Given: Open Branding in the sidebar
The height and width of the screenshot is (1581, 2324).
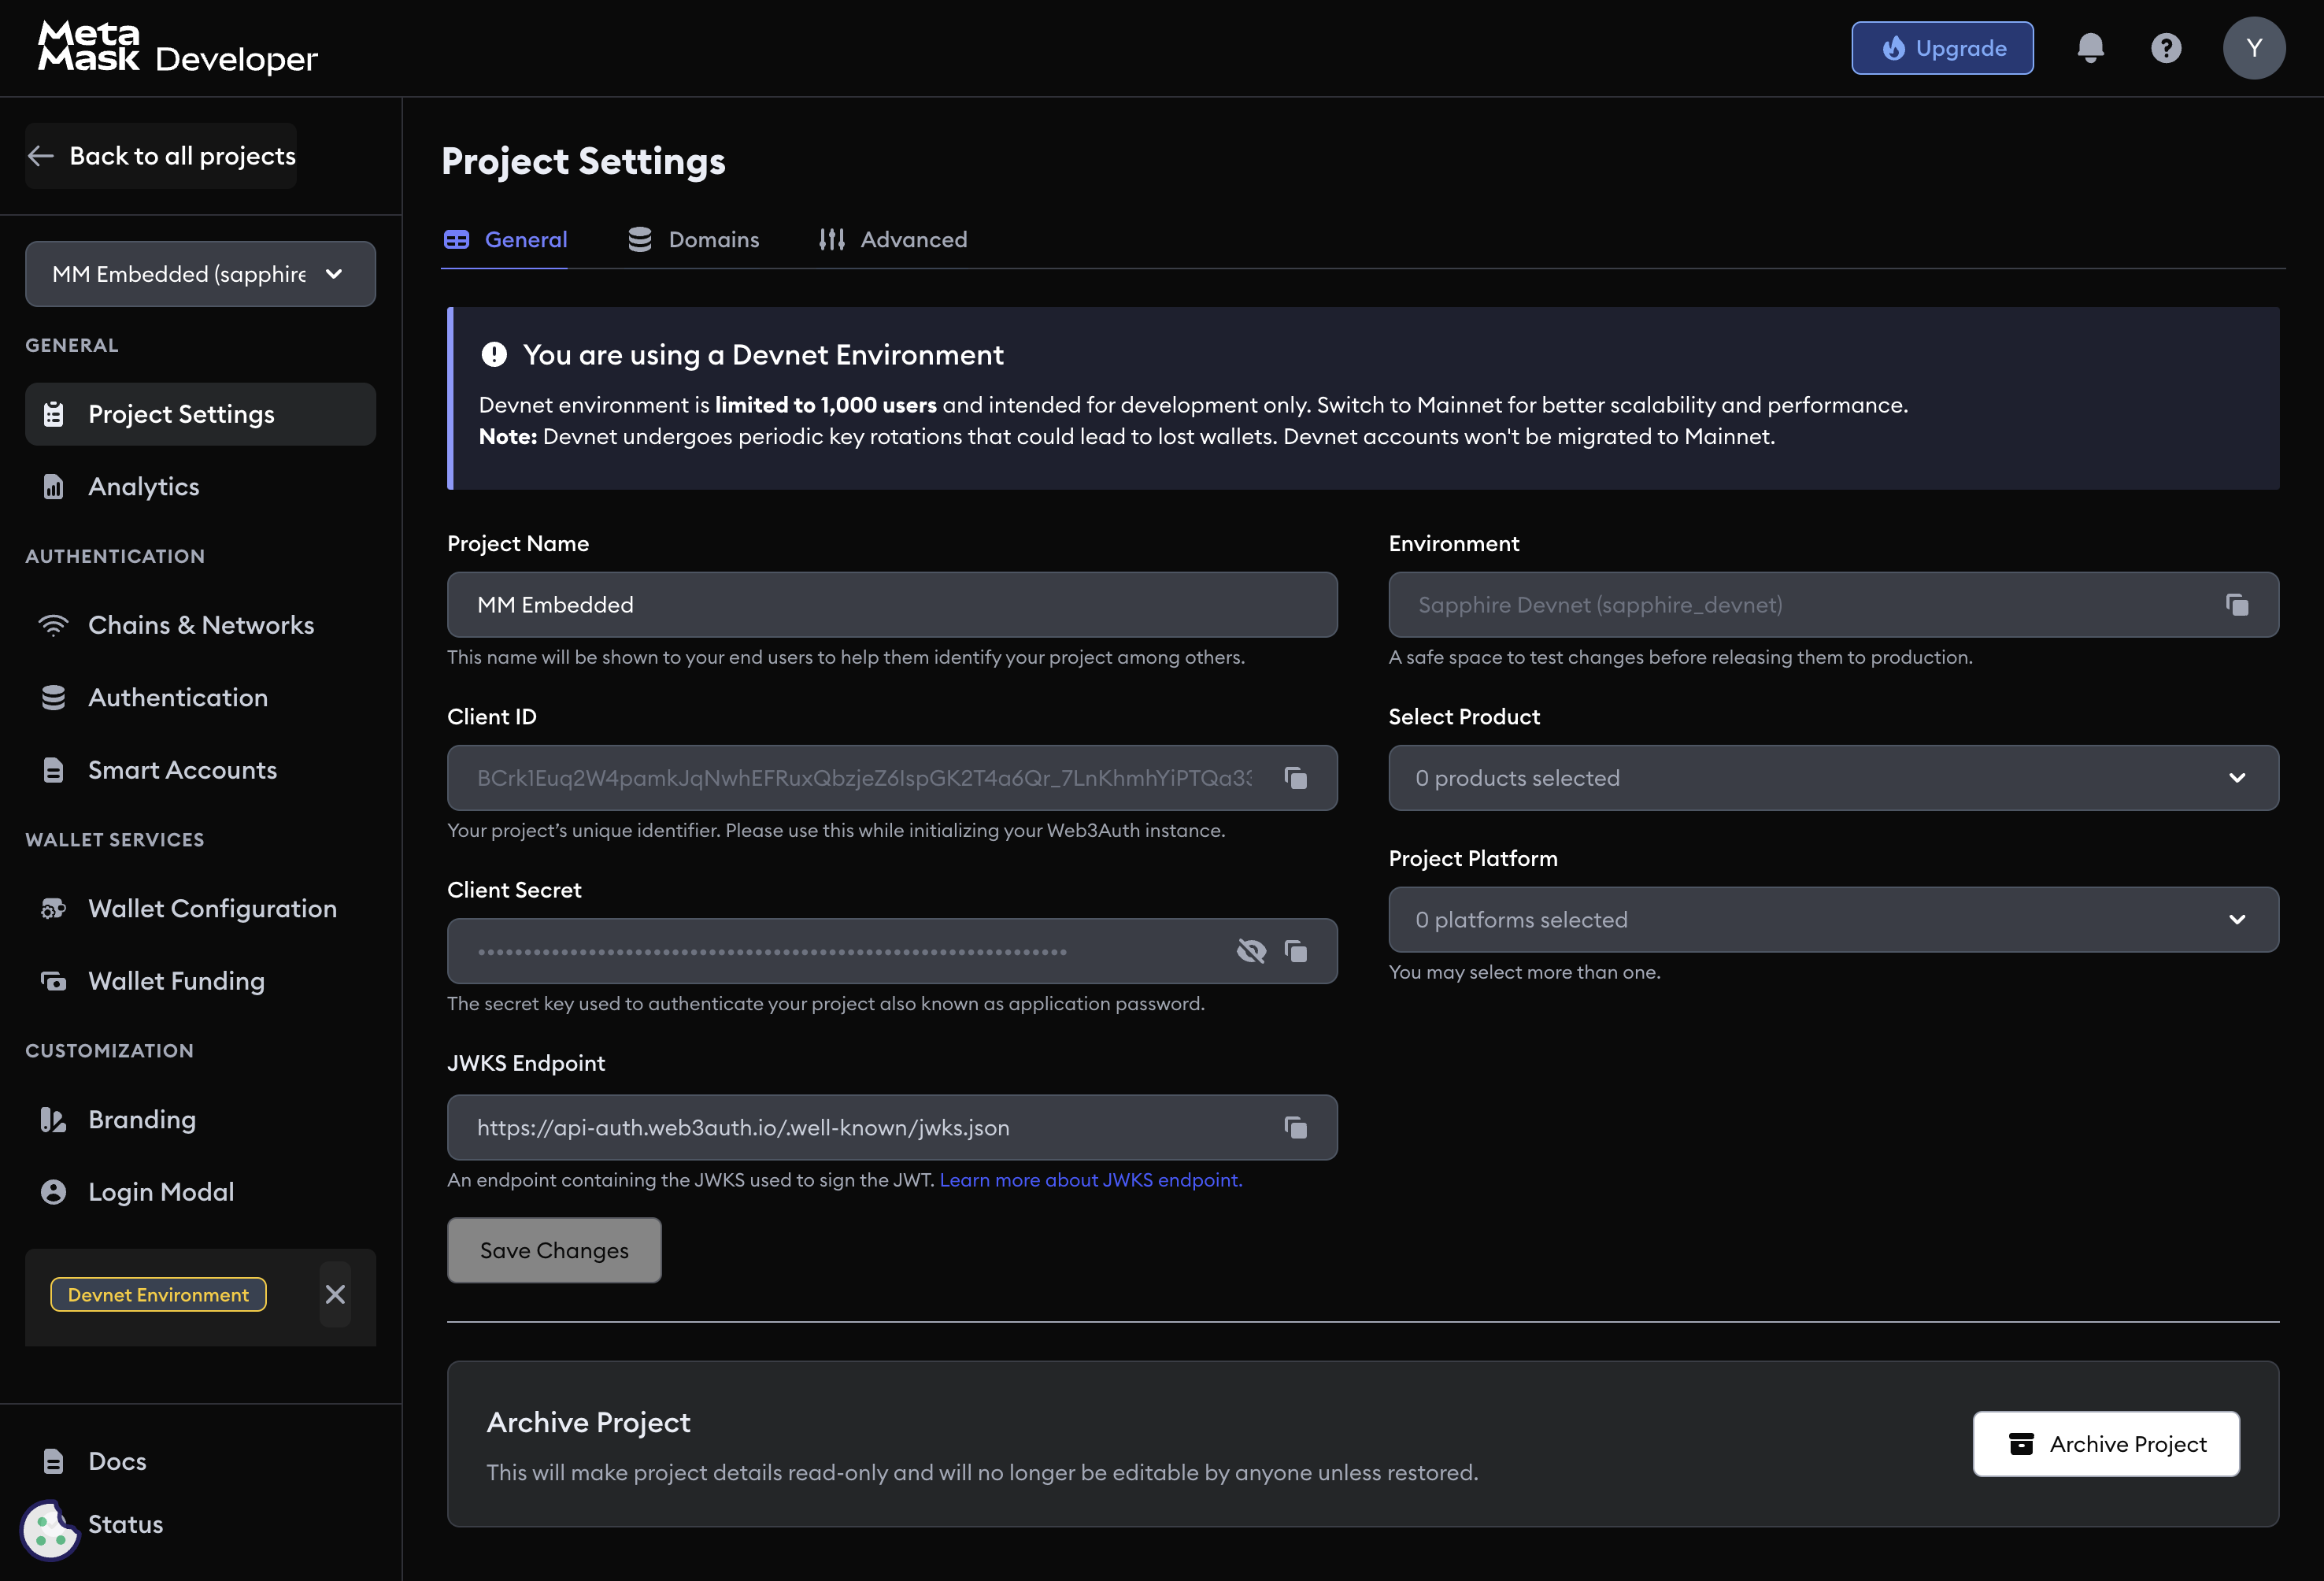Looking at the screenshot, I should [200, 1119].
